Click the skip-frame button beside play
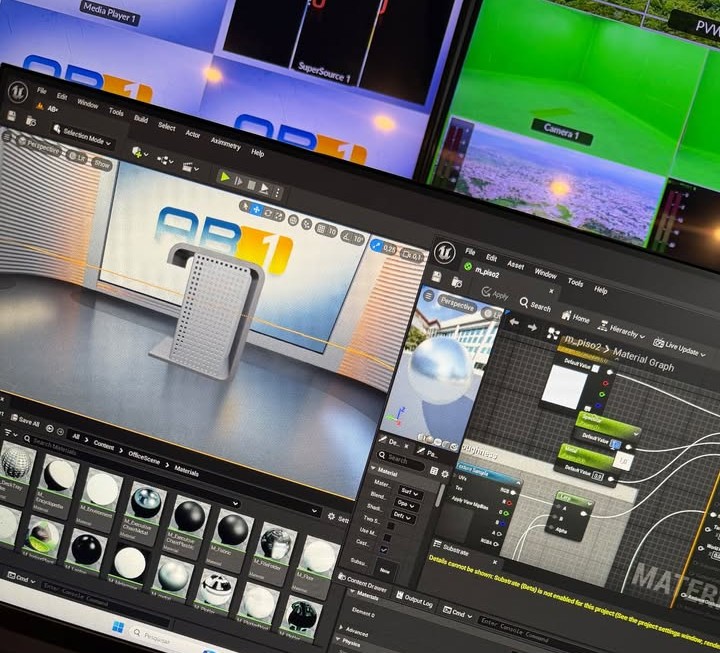Image resolution: width=720 pixels, height=653 pixels. pos(238,181)
